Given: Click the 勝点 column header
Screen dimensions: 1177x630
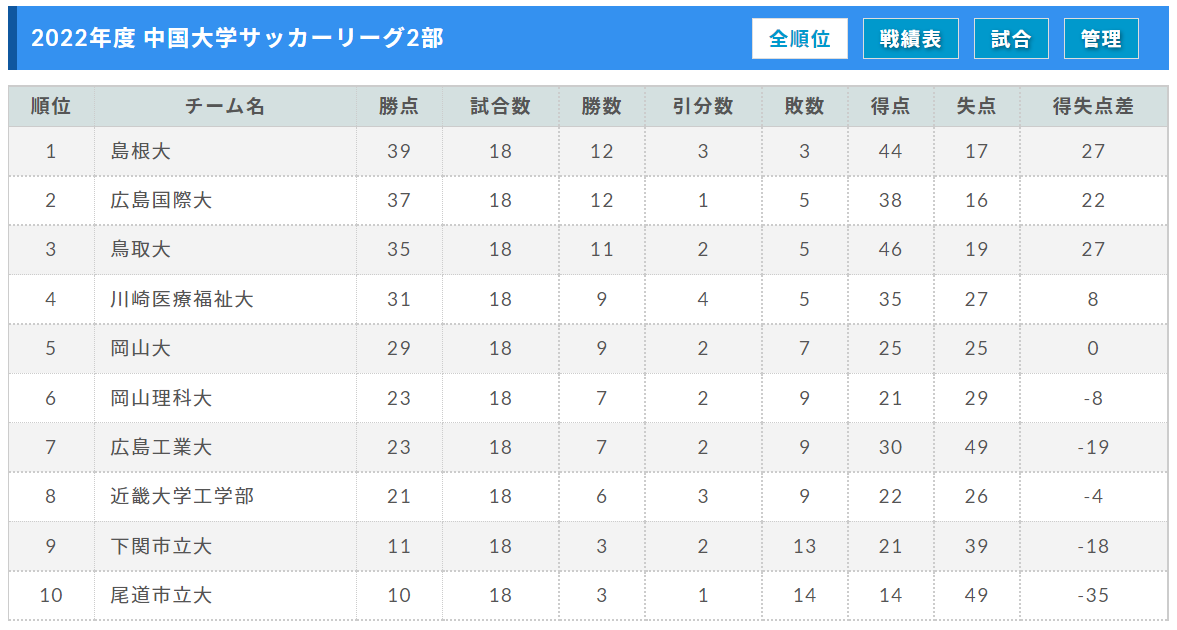Looking at the screenshot, I should click(399, 106).
